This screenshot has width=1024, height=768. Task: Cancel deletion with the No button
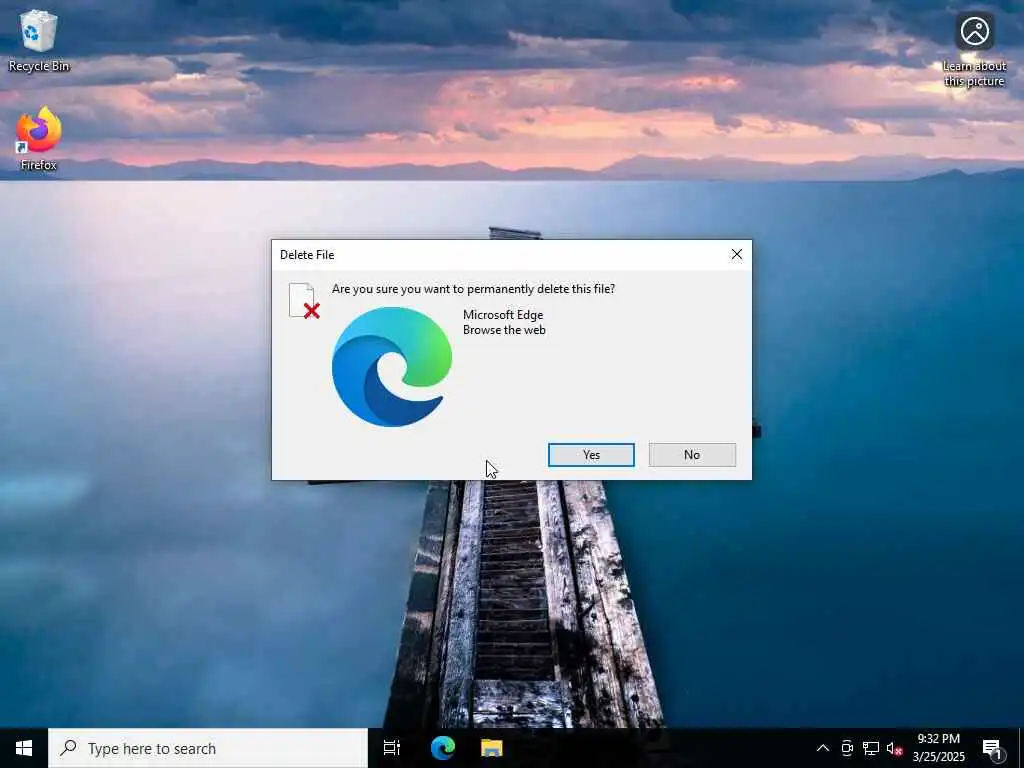point(692,455)
